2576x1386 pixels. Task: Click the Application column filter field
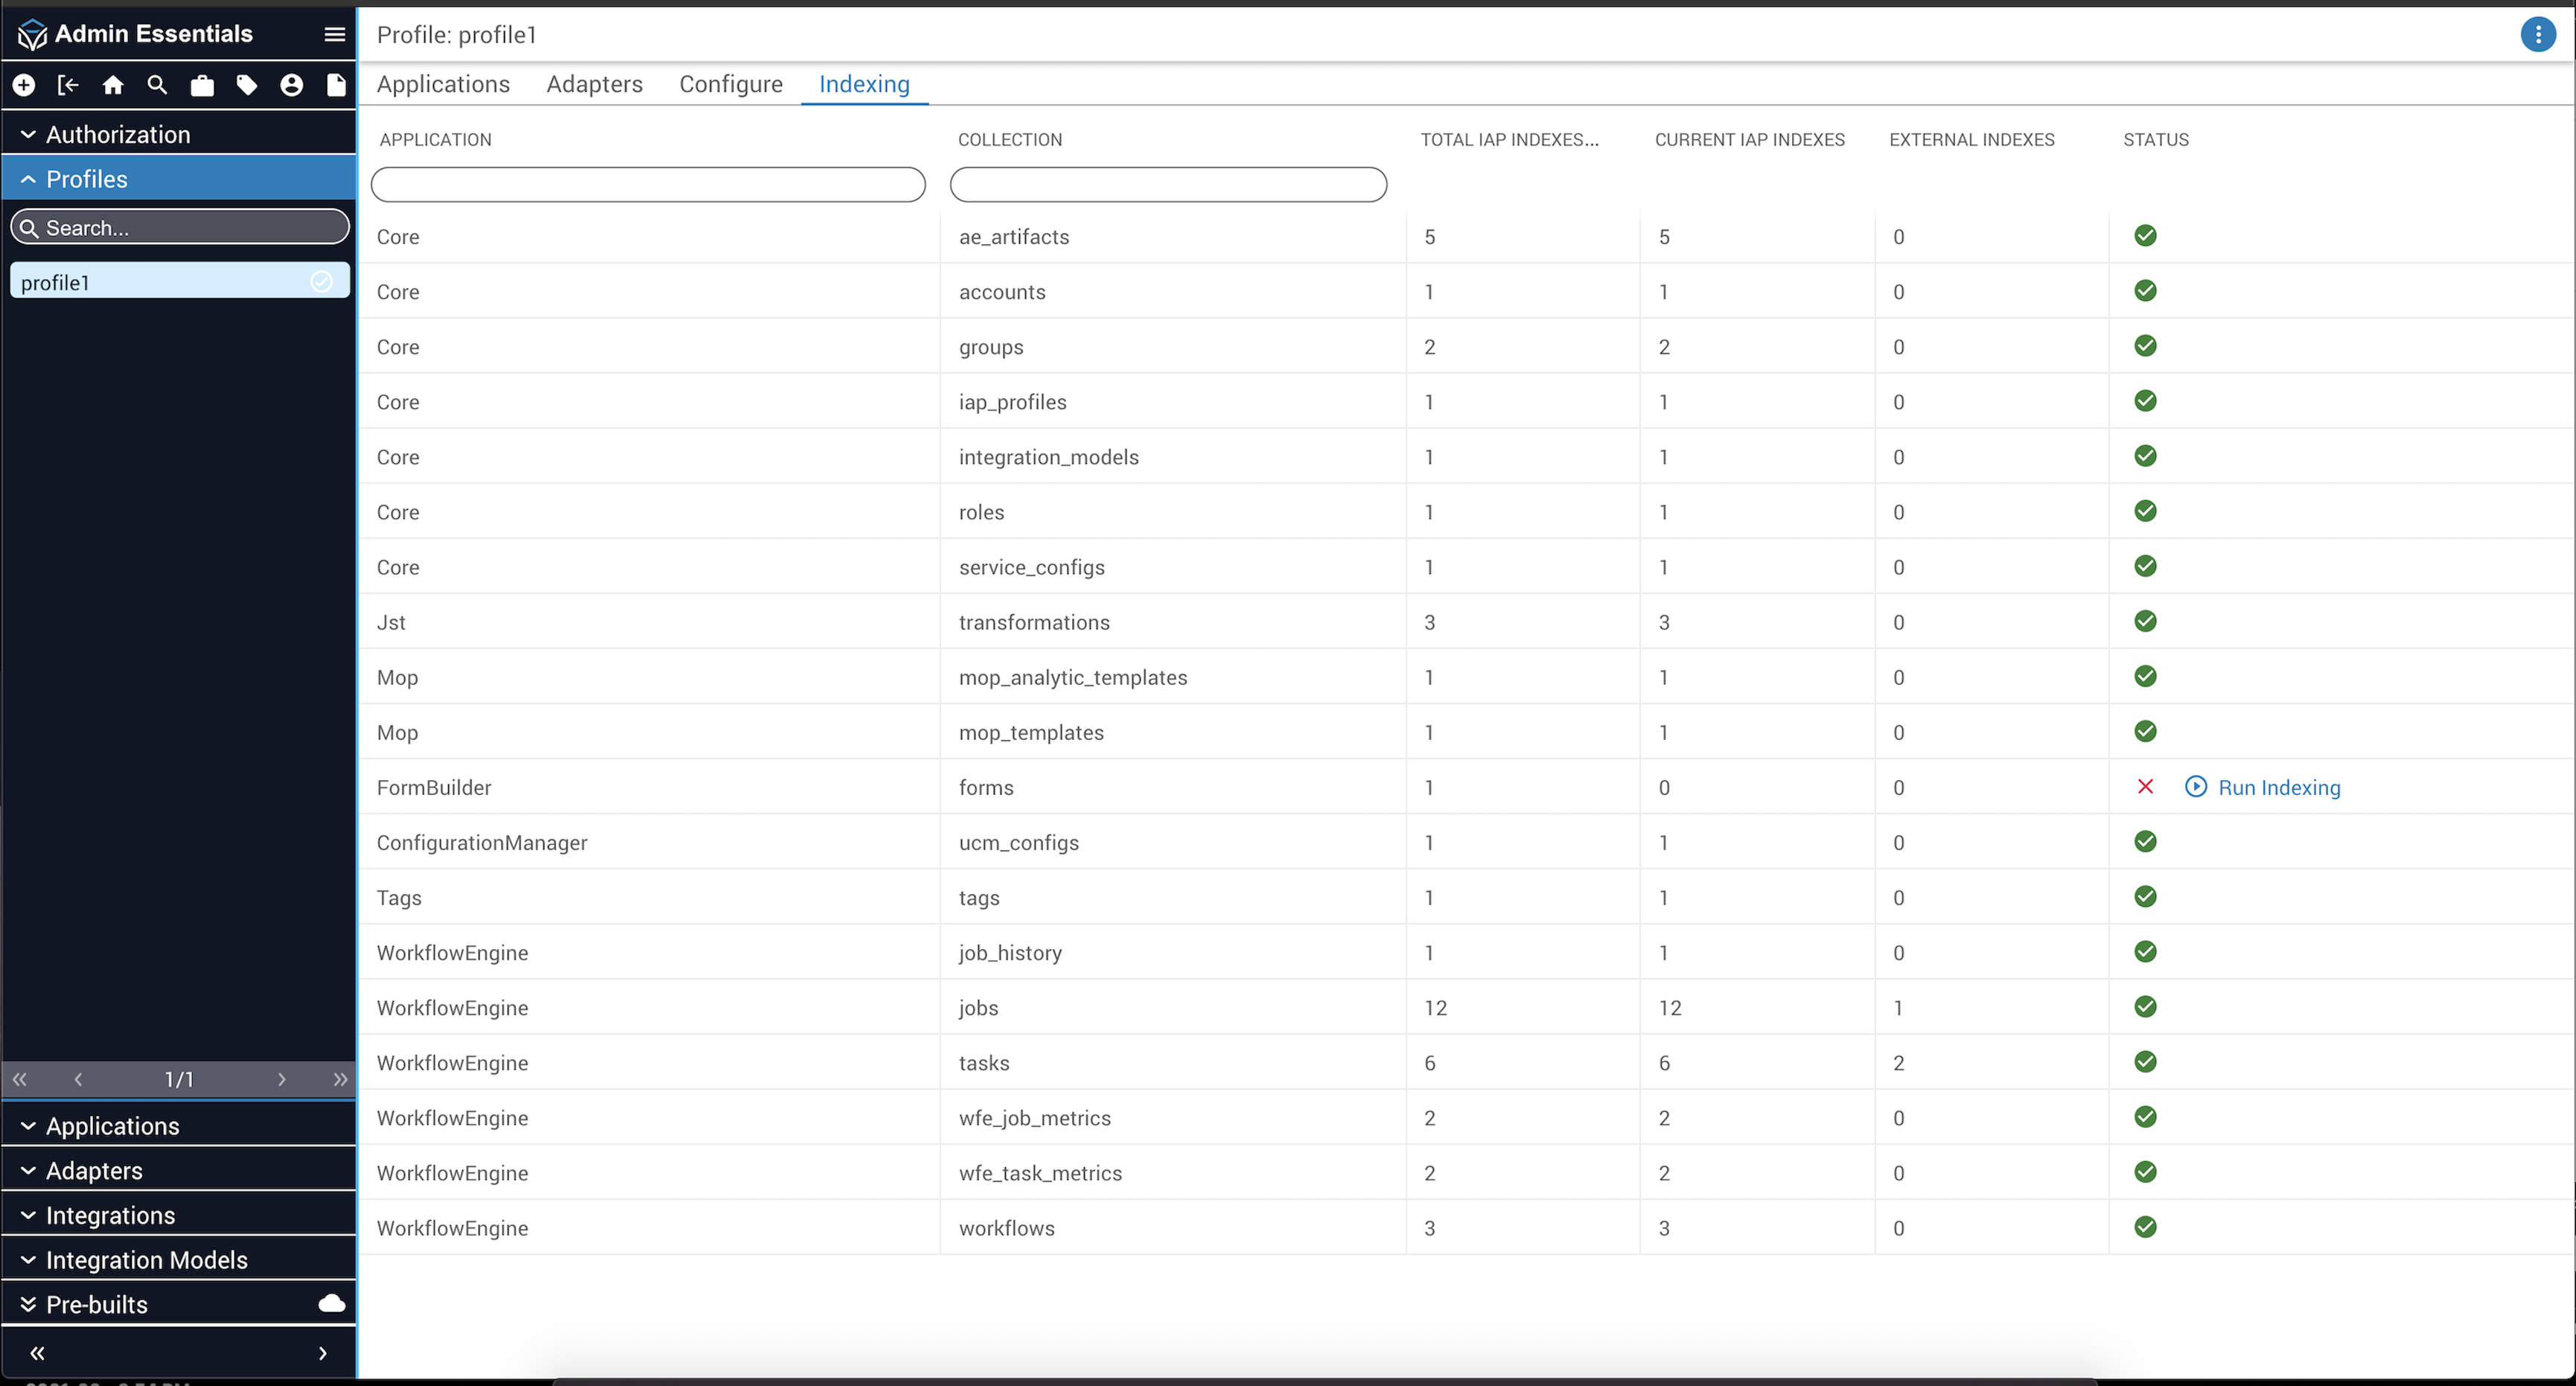(x=647, y=184)
